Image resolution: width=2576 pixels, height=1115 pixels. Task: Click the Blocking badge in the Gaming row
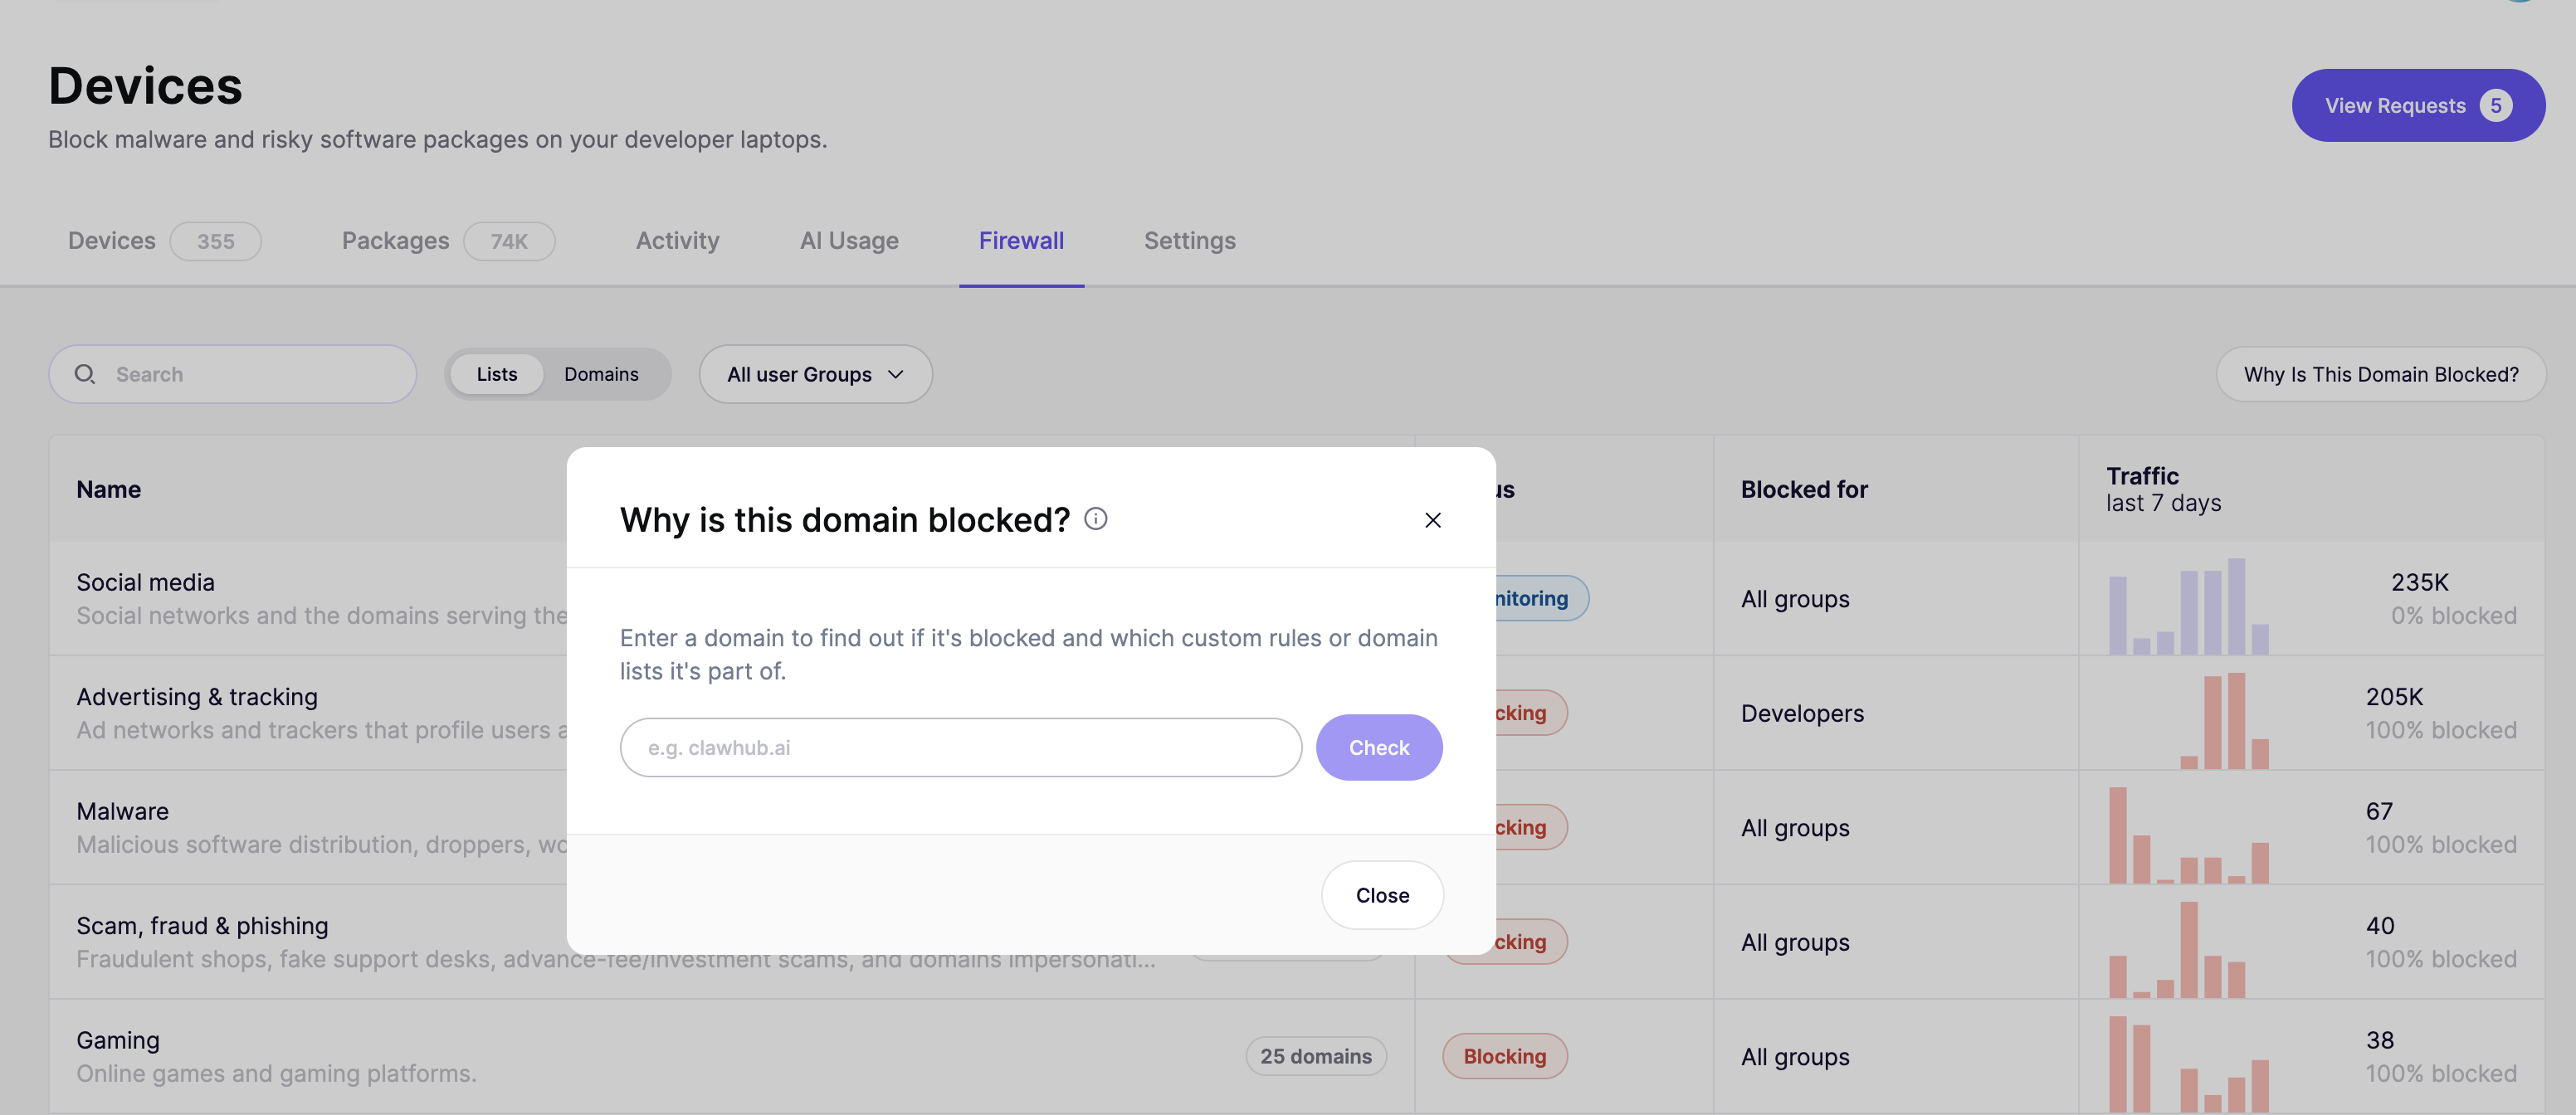[1504, 1056]
